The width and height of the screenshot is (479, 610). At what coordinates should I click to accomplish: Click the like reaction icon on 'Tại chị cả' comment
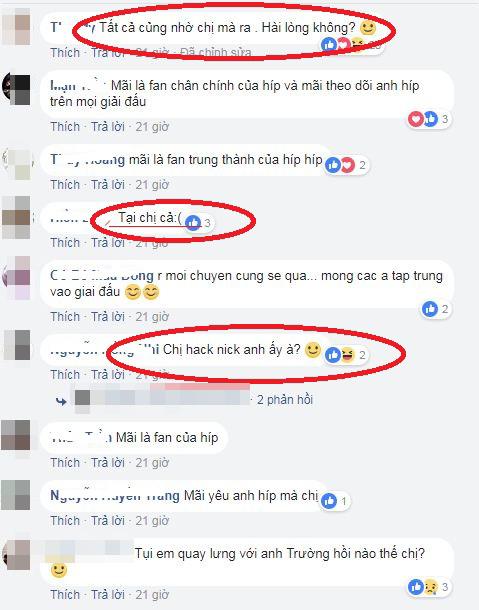[x=193, y=223]
